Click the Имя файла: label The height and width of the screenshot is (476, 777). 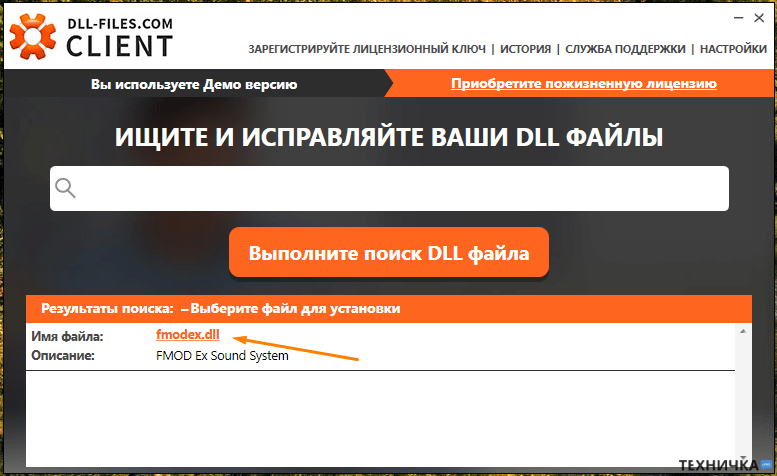coord(67,336)
